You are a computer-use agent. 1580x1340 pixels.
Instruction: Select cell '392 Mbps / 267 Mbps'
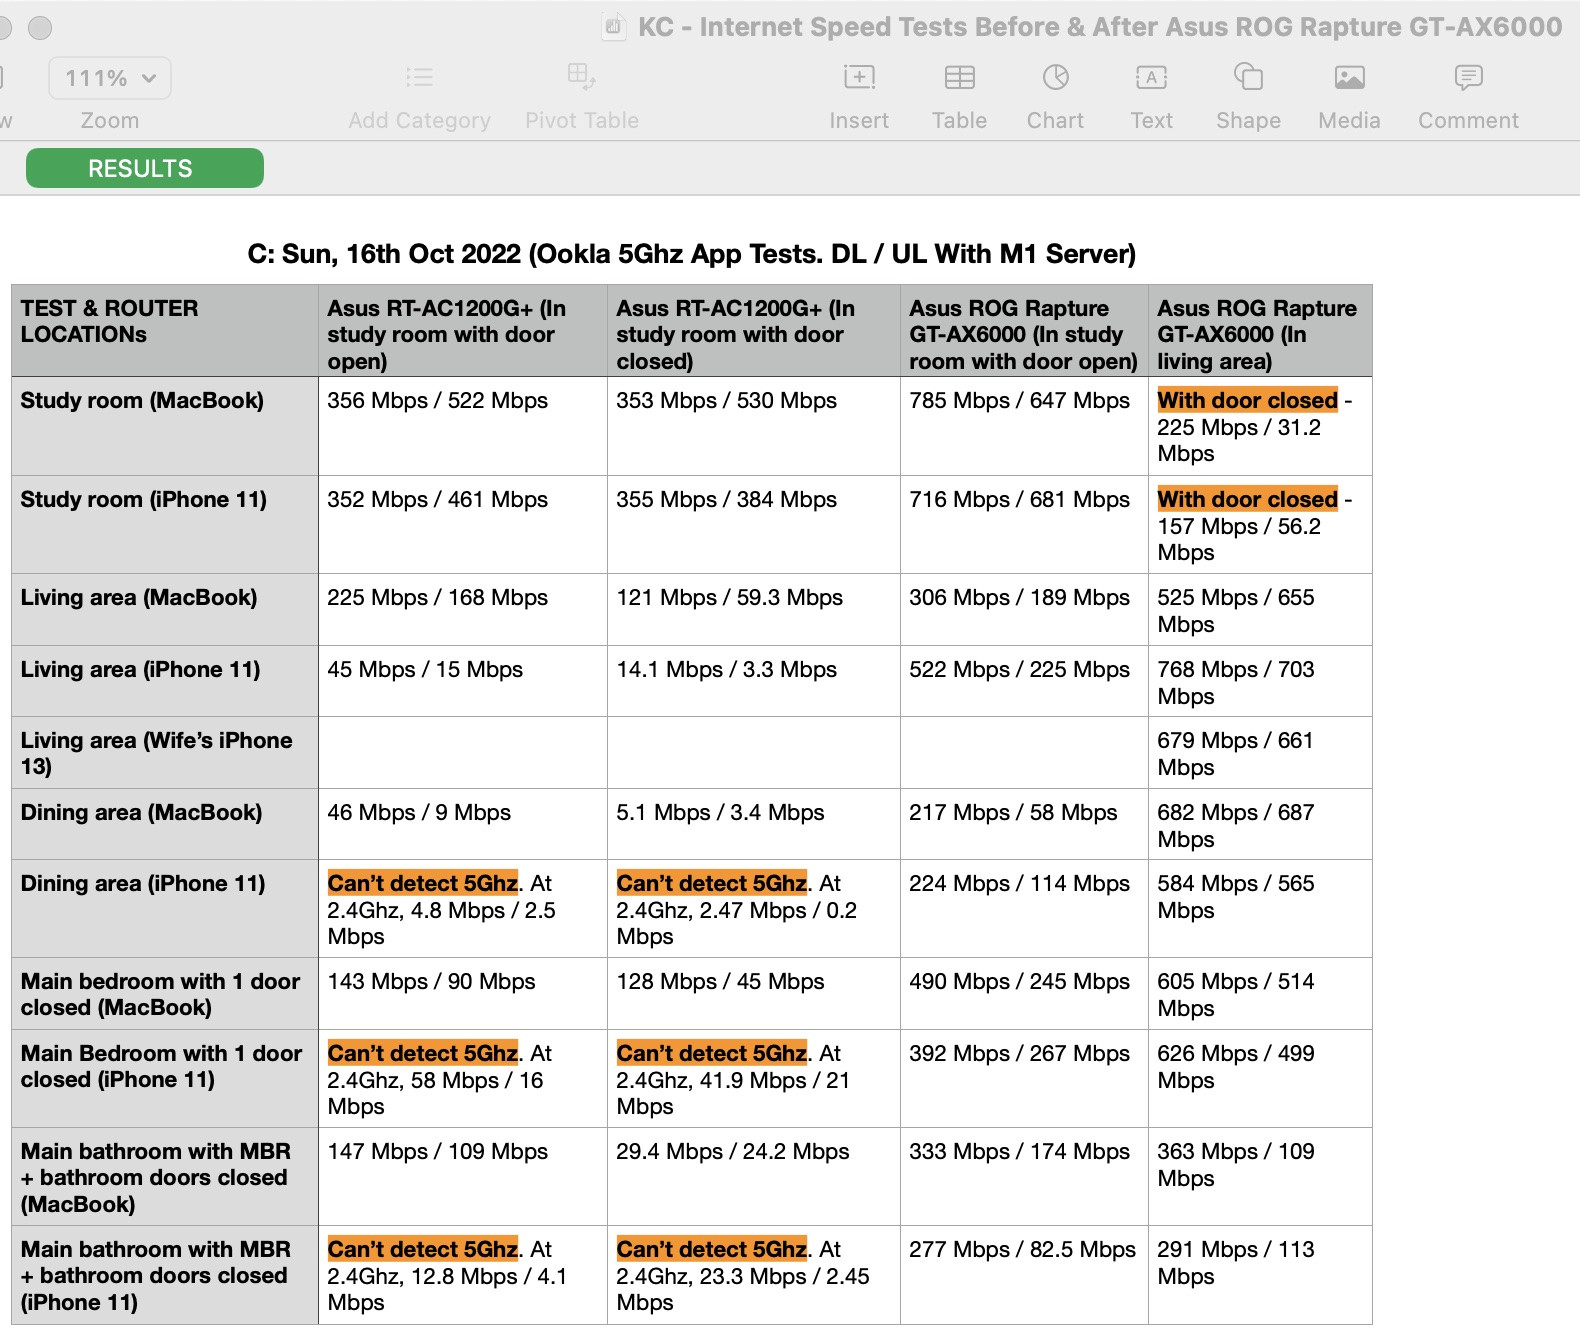click(x=1025, y=1079)
